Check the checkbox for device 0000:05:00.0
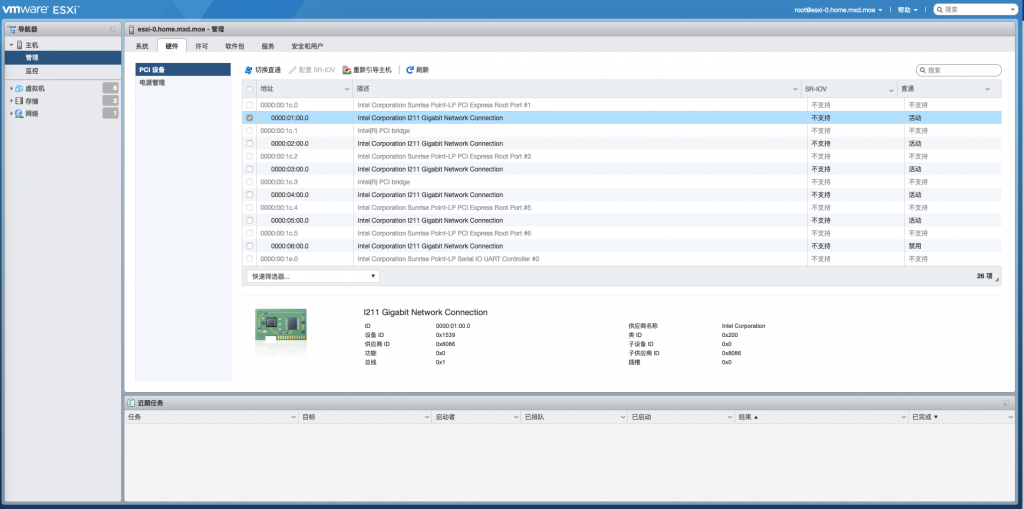1024x509 pixels. [x=249, y=220]
